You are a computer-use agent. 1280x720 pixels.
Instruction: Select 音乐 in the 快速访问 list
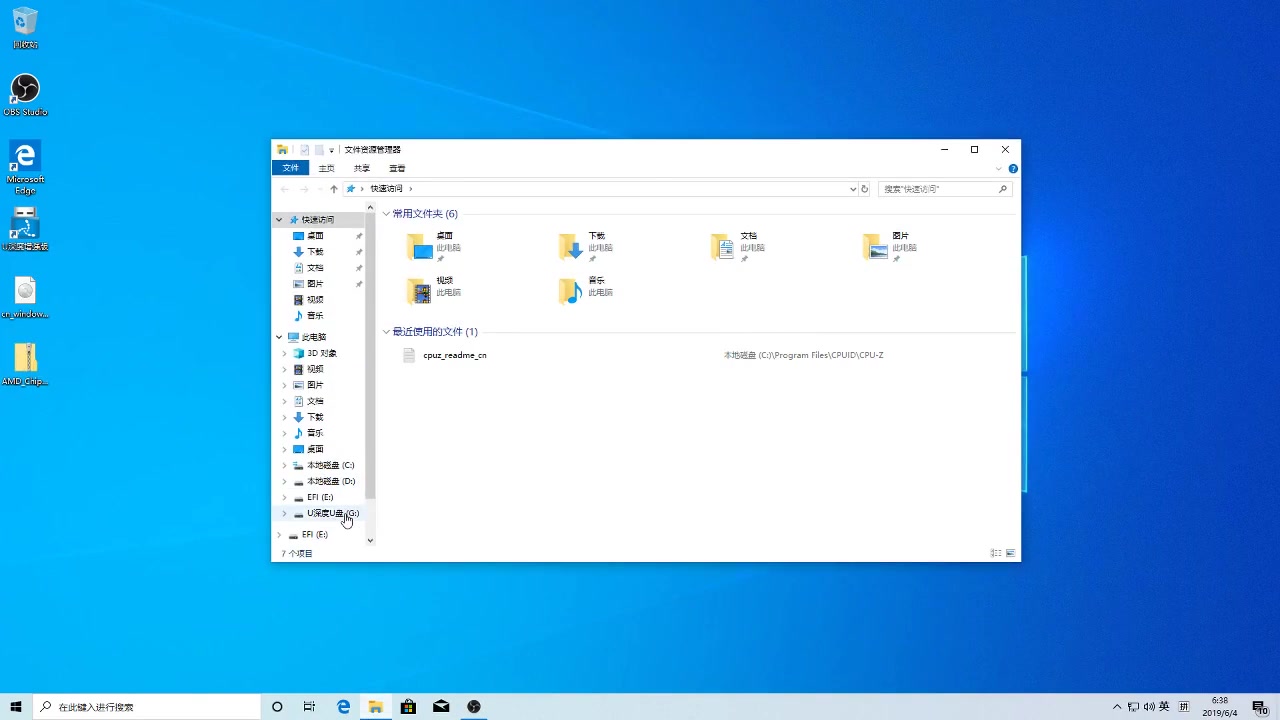[315, 316]
